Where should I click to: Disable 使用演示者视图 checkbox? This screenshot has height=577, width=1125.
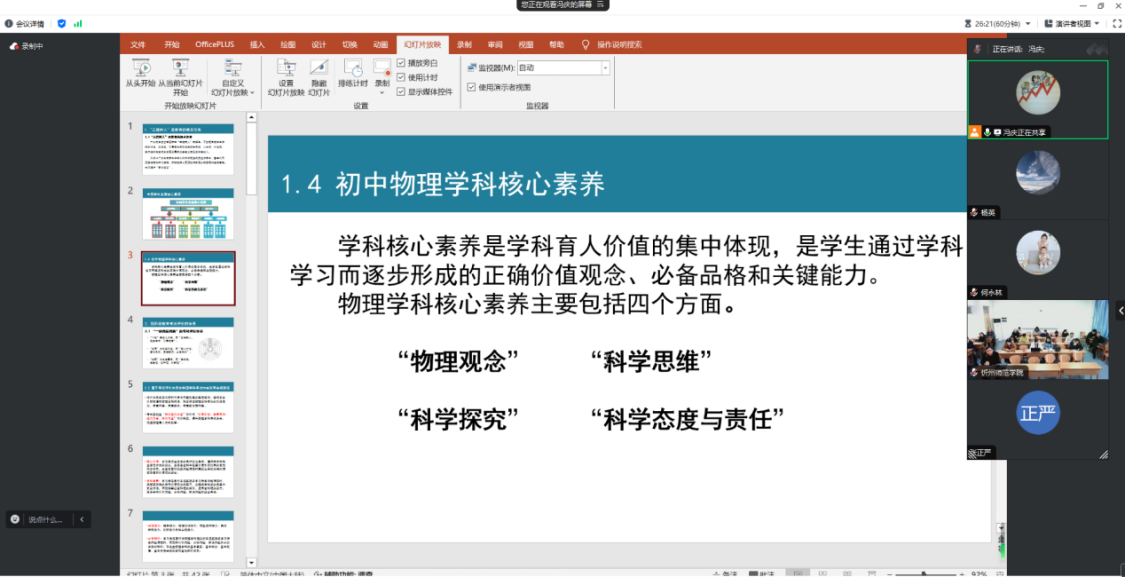click(x=472, y=87)
